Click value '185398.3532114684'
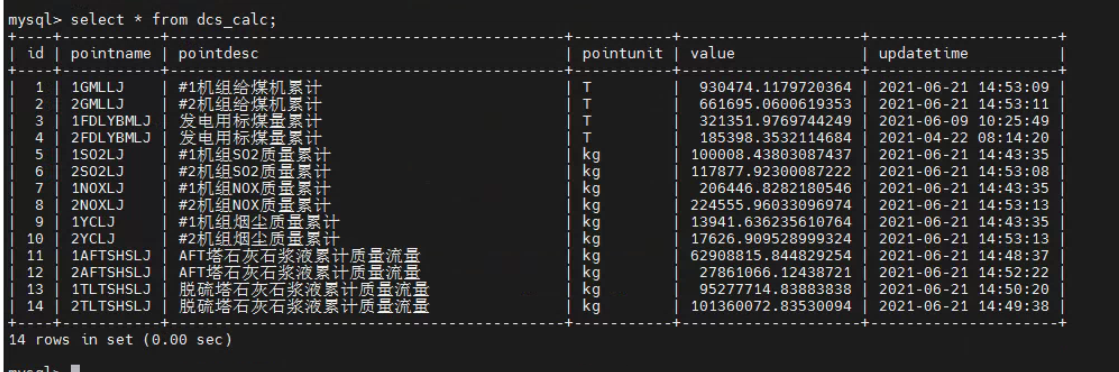Viewport: 1119px width, 372px height. click(775, 138)
